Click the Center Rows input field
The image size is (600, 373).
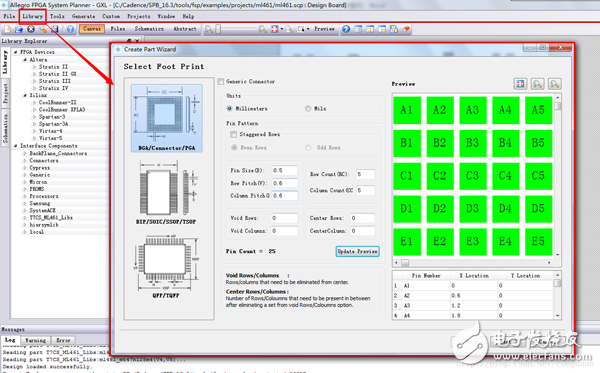point(363,218)
